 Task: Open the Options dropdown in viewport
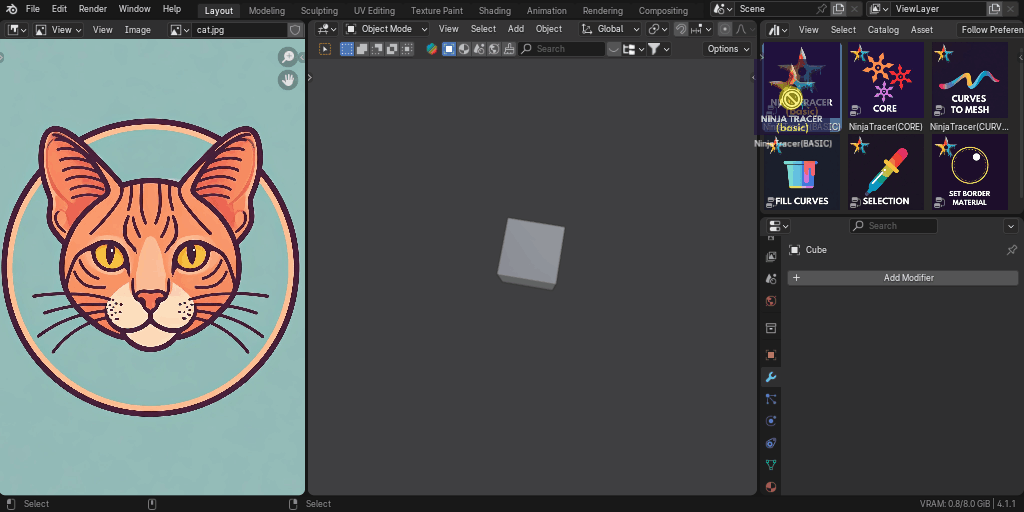pyautogui.click(x=728, y=49)
